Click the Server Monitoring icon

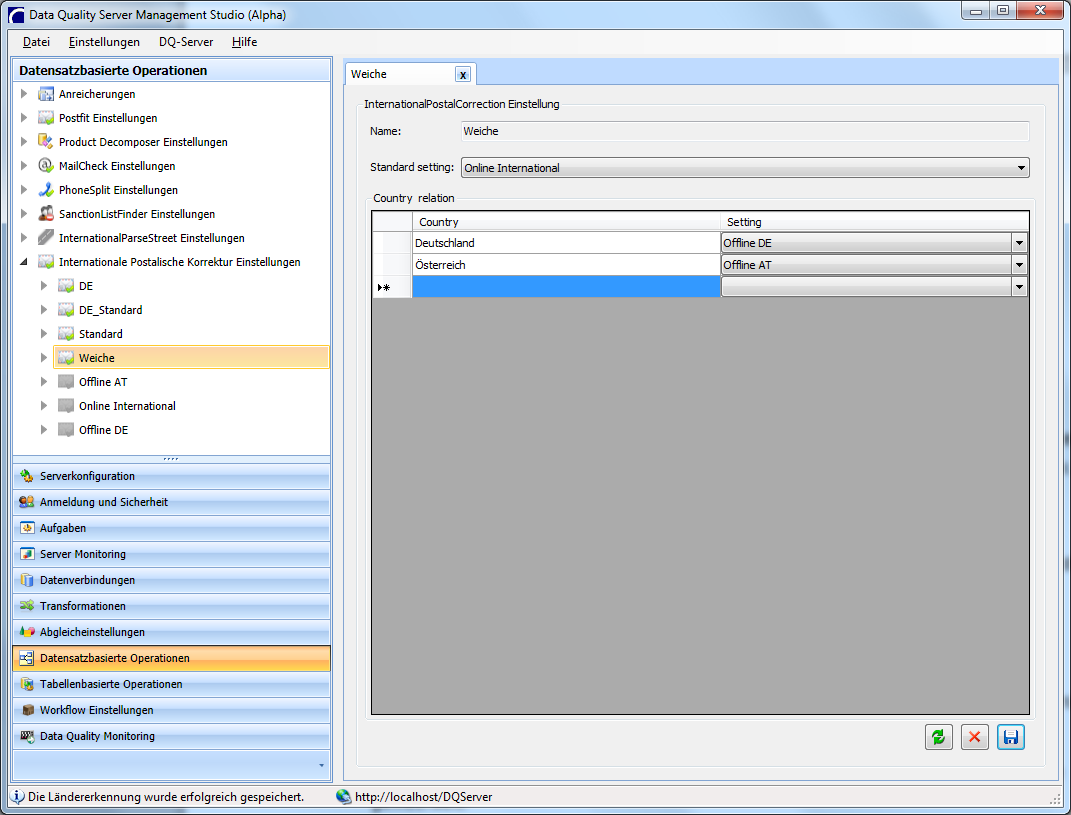coord(27,554)
